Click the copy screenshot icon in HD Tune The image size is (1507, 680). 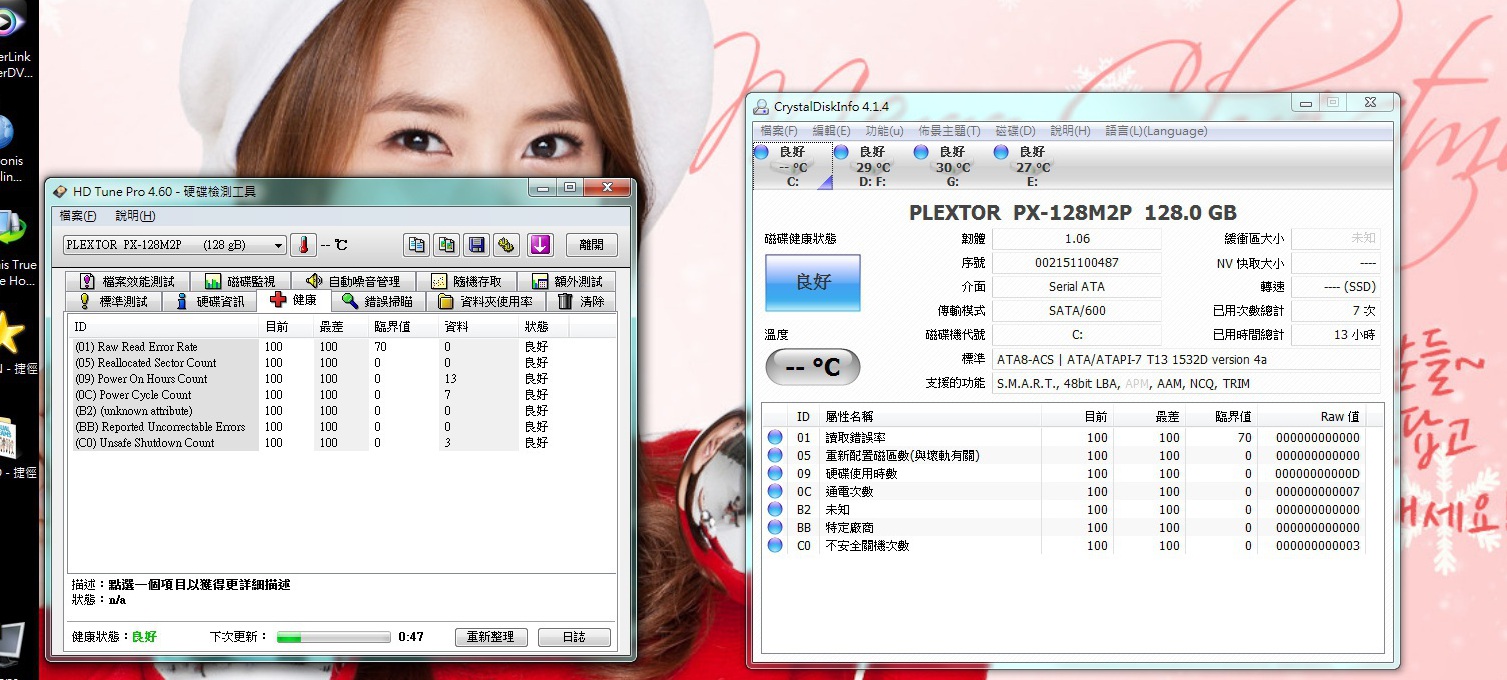(x=446, y=245)
